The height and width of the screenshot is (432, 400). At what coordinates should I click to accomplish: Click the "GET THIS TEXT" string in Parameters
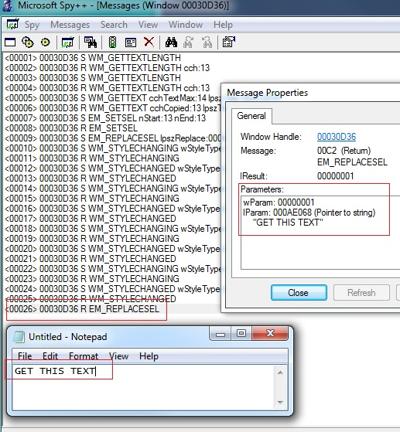point(288,223)
